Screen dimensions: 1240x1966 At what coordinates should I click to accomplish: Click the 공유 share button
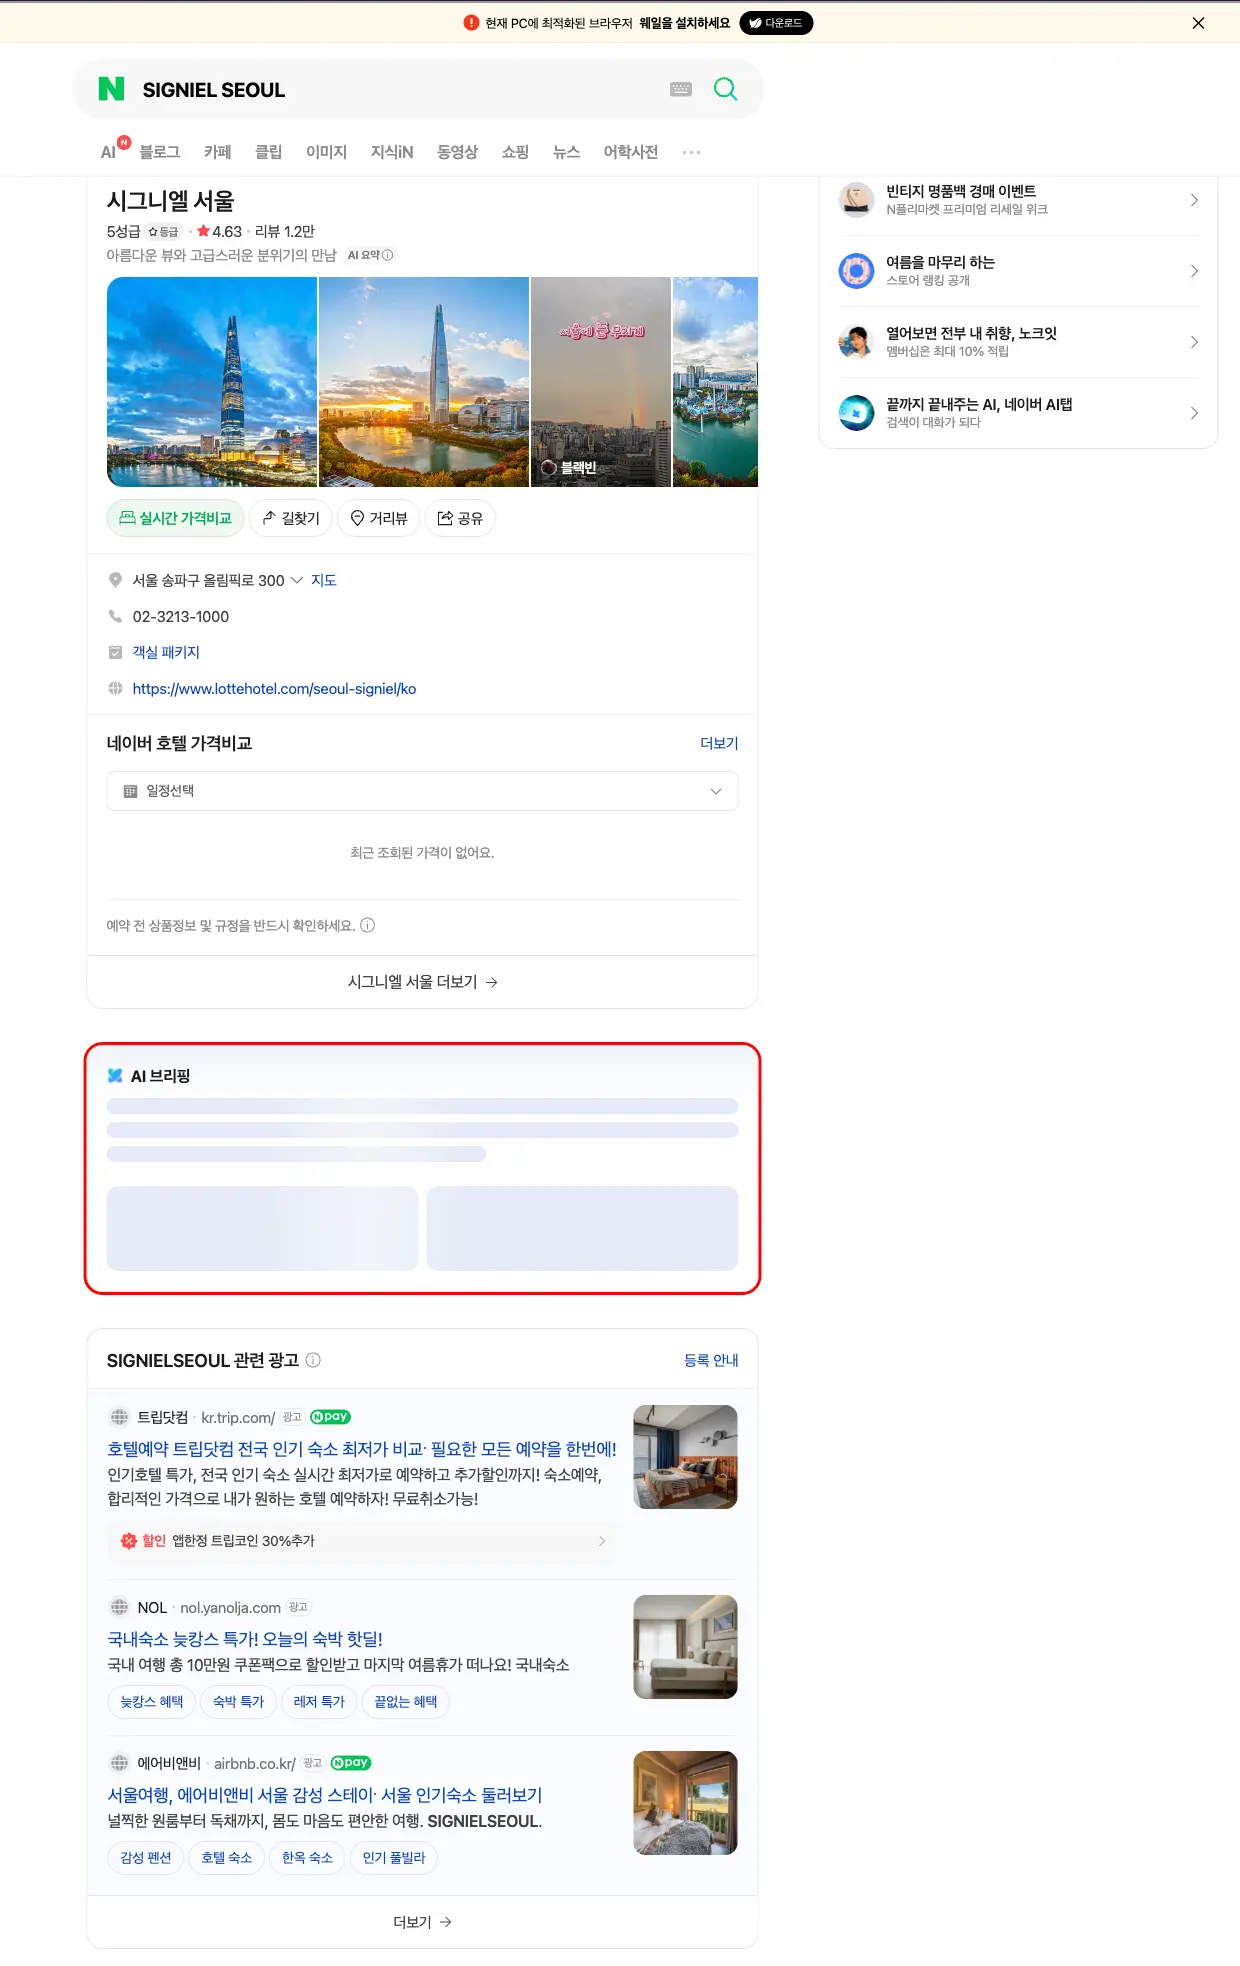[x=460, y=518]
